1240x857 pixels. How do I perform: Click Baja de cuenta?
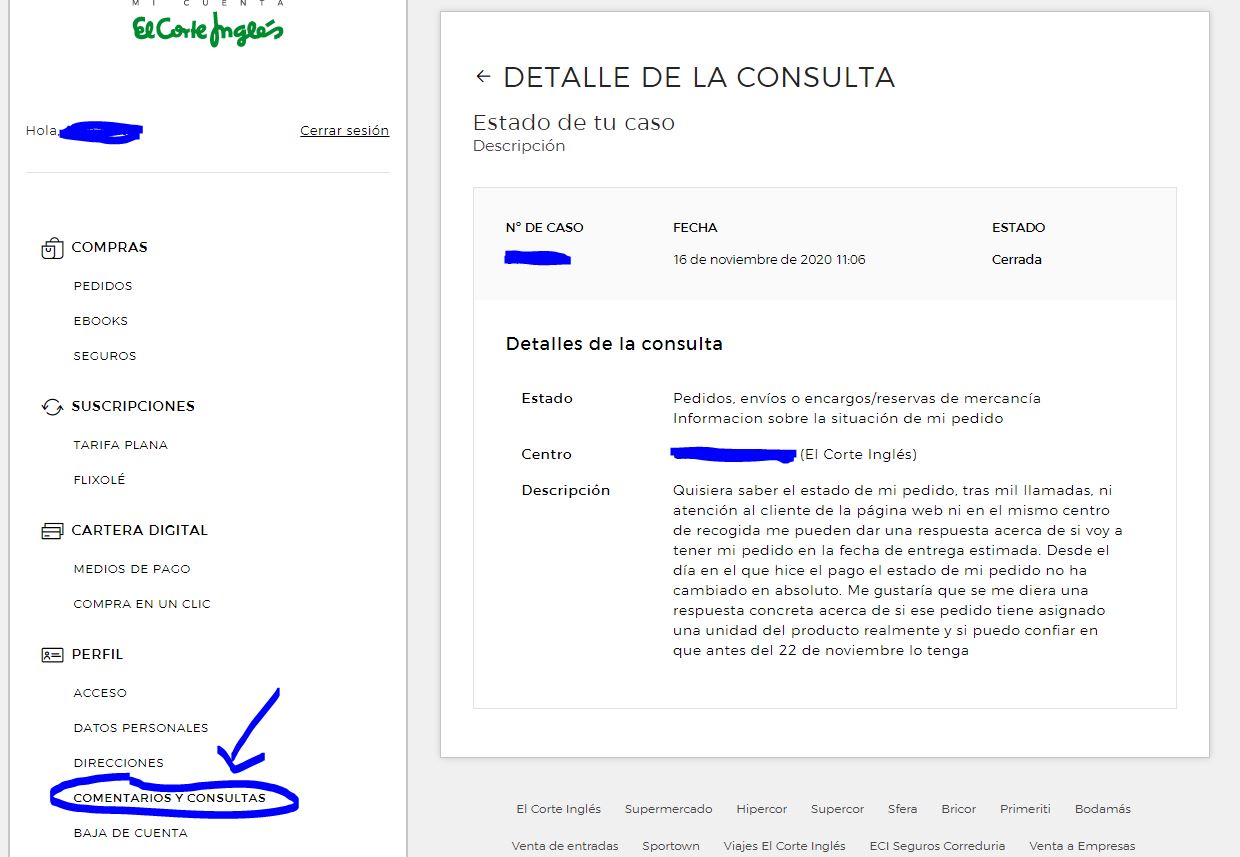[x=131, y=833]
